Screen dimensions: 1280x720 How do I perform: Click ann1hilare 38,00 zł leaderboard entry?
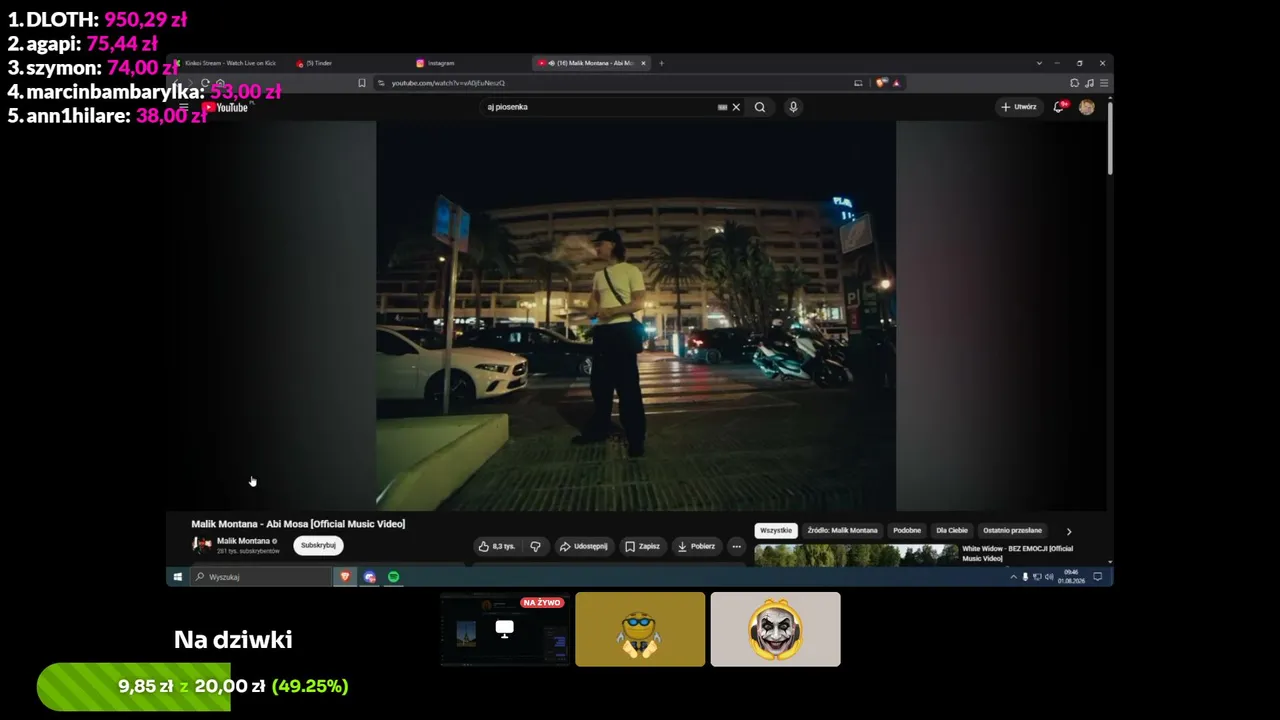107,116
